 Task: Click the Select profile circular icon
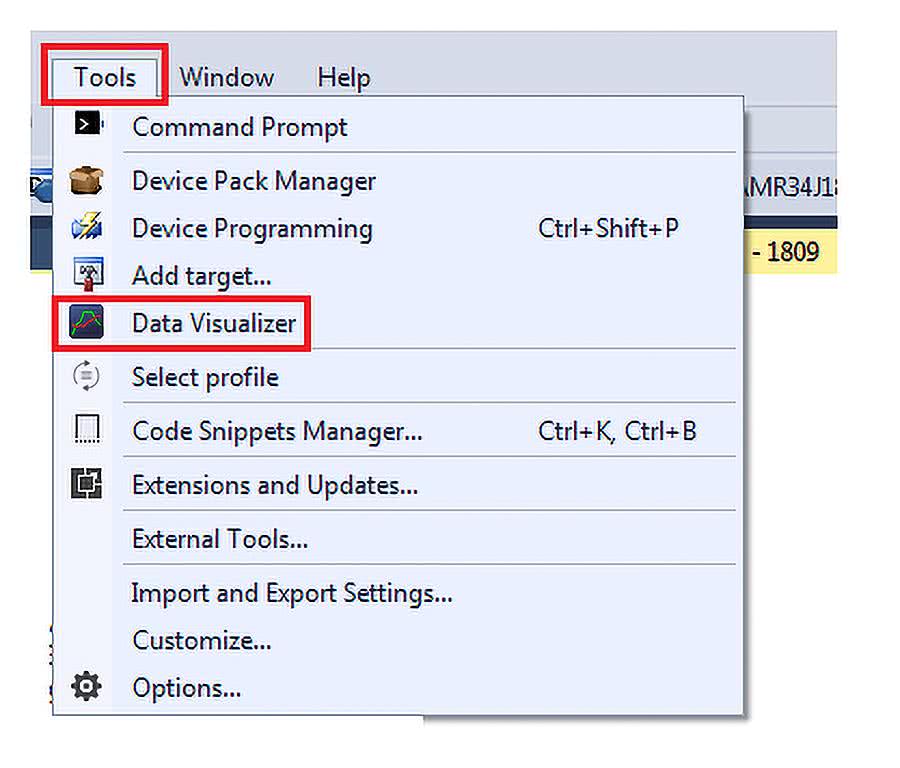[87, 377]
